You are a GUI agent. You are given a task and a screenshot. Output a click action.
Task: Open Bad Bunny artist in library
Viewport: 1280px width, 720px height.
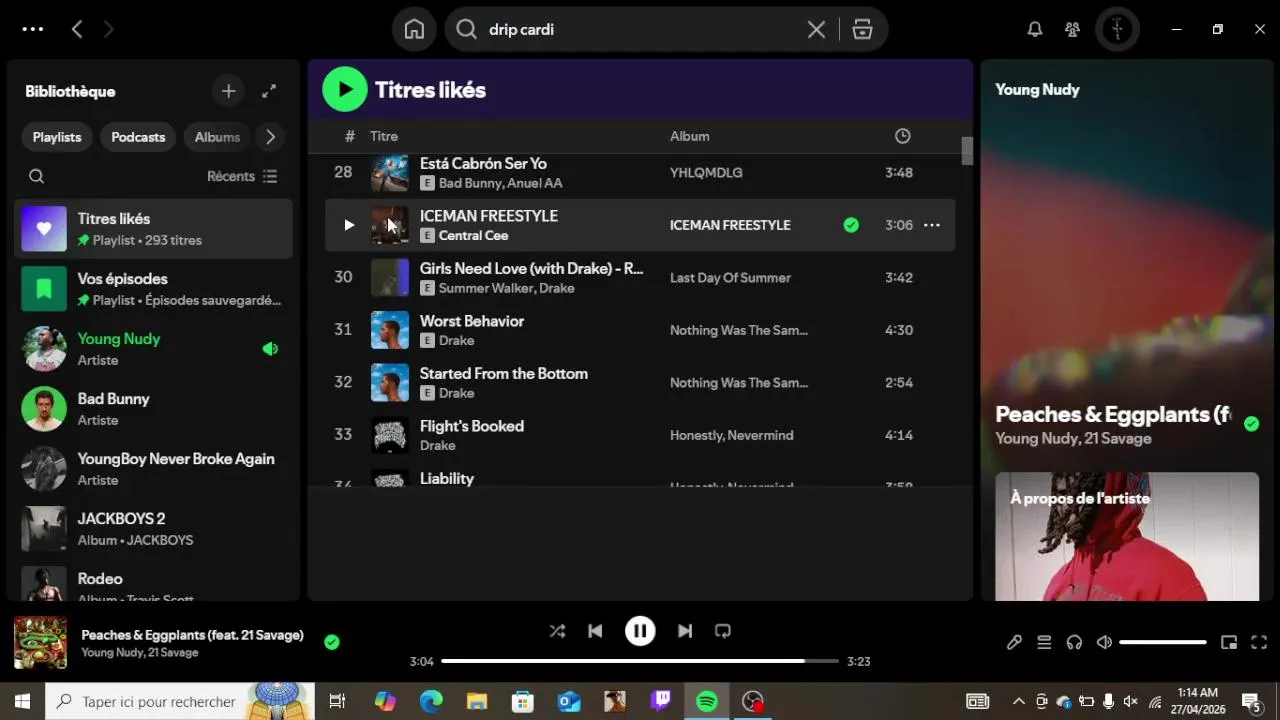(x=153, y=409)
